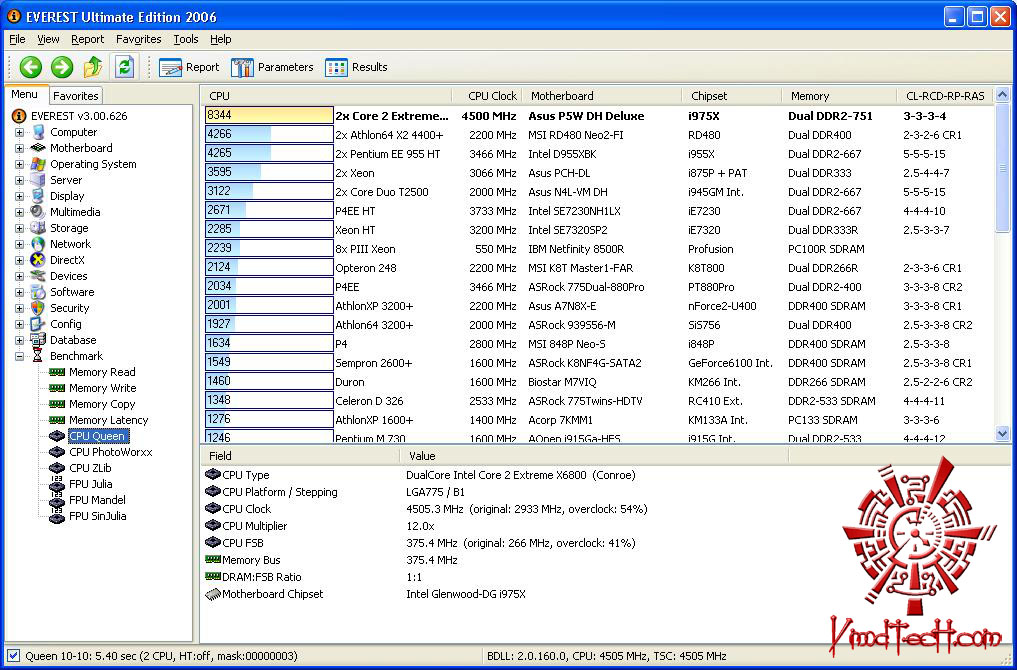Sort by the CPU Clock column header
Image resolution: width=1017 pixels, height=670 pixels.
coord(486,96)
